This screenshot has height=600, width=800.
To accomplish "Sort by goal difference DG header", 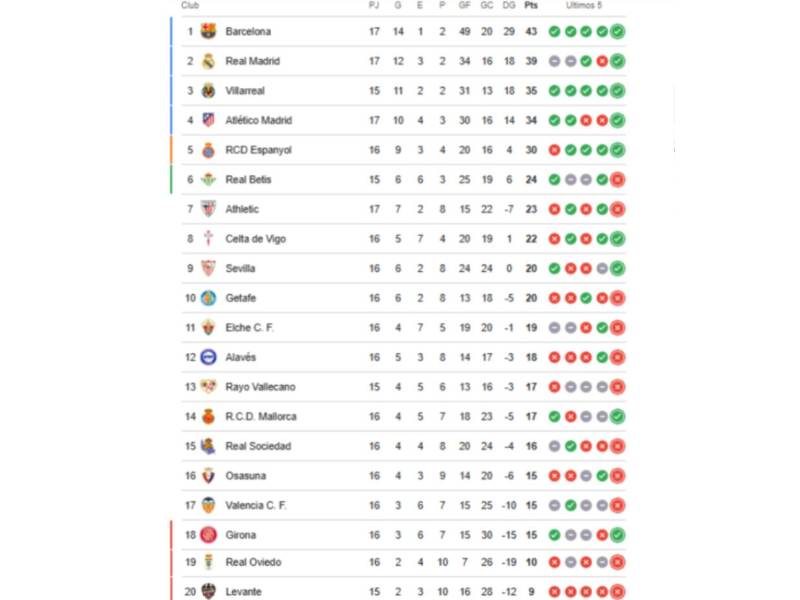I will click(510, 5).
